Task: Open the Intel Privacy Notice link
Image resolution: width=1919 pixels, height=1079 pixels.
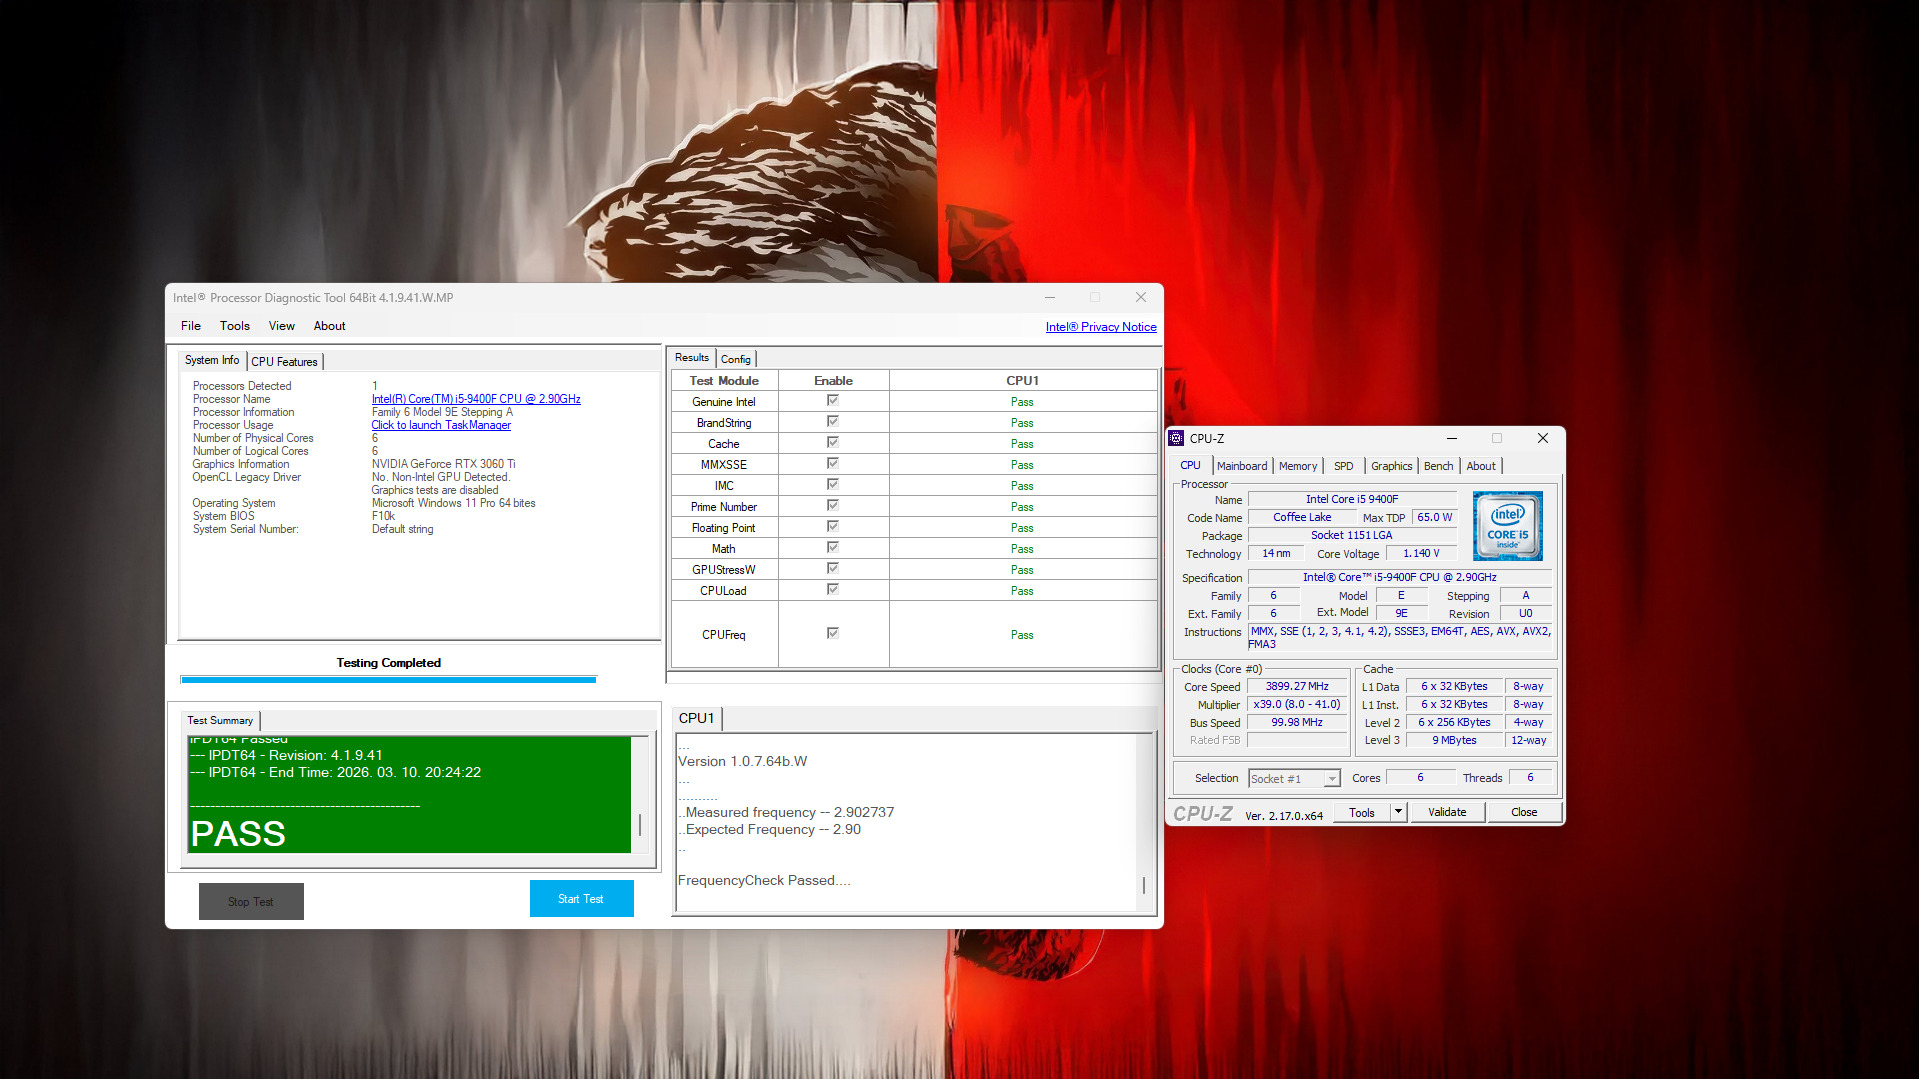Action: tap(1101, 327)
